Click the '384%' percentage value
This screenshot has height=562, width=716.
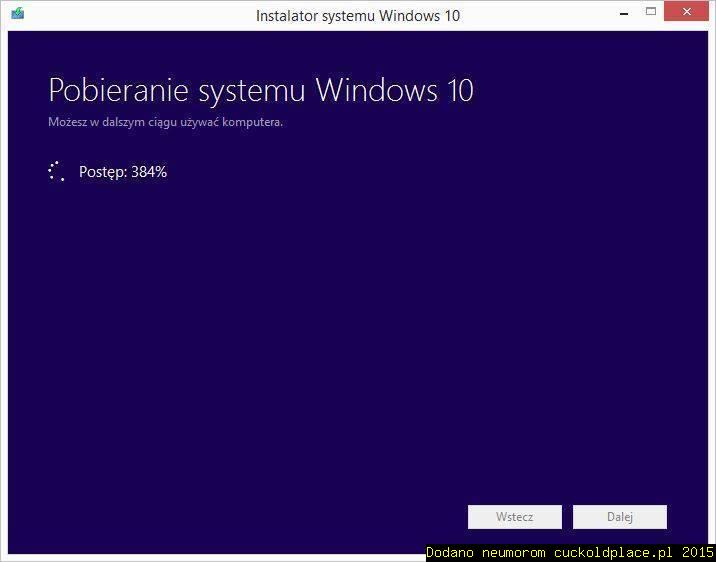[149, 172]
